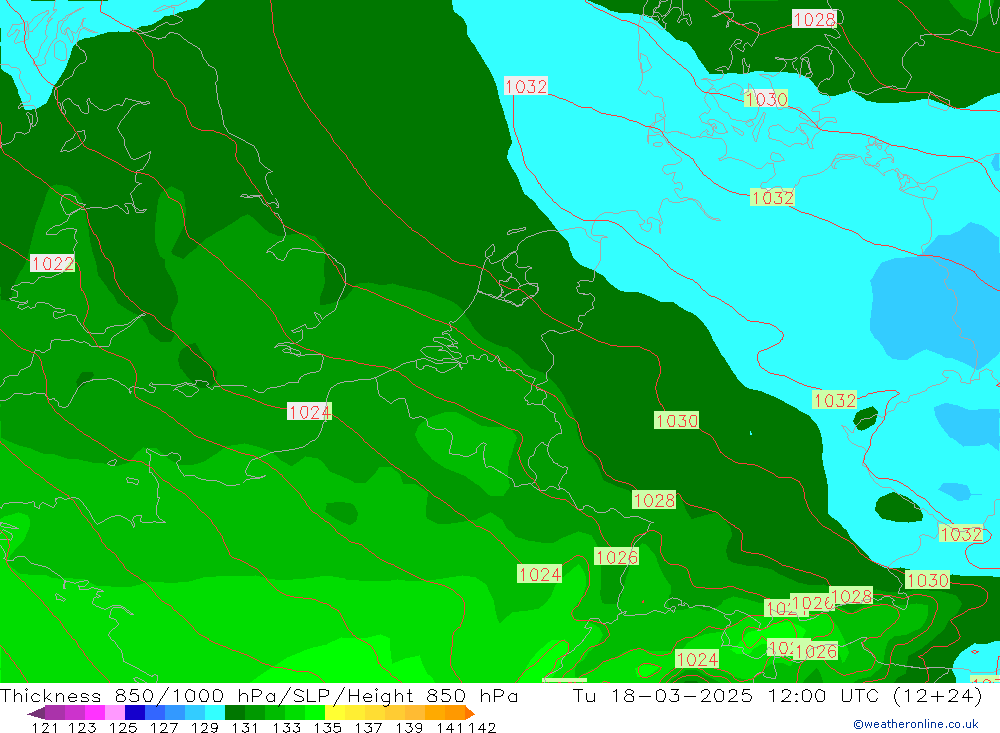Click legend value 131
The height and width of the screenshot is (733, 1000).
click(x=245, y=727)
